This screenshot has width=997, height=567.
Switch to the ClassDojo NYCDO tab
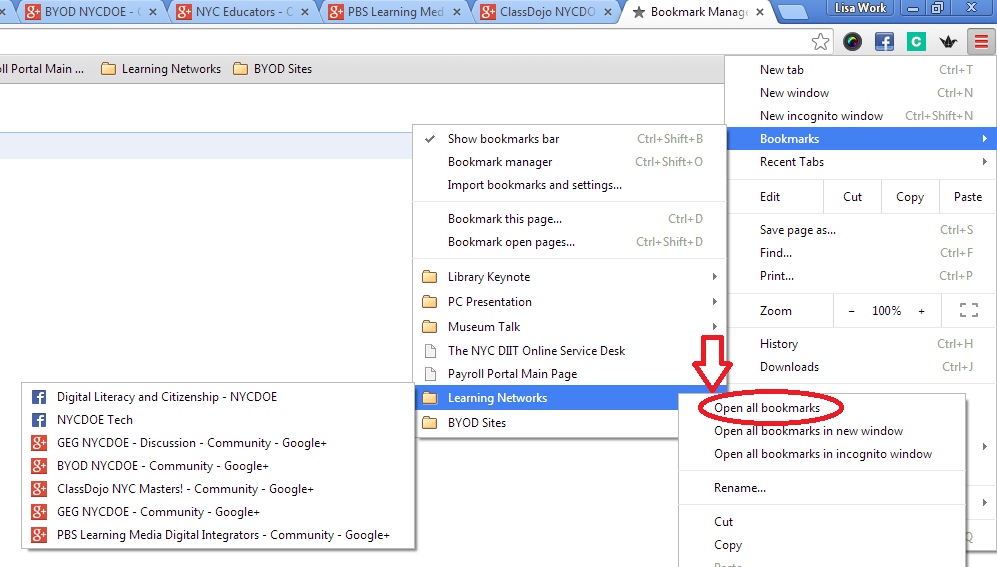(544, 11)
